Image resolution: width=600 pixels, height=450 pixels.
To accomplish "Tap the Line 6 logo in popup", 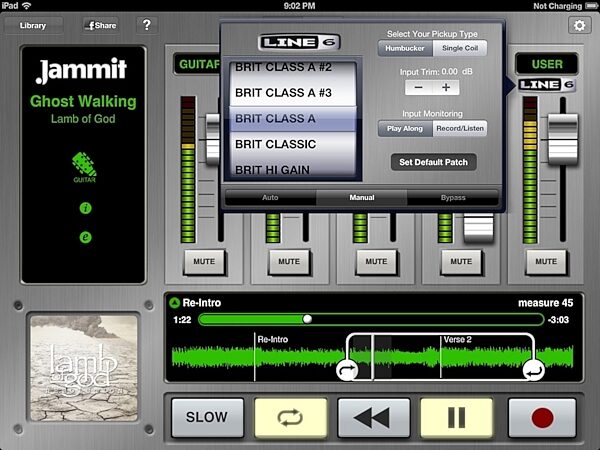I will pyautogui.click(x=299, y=42).
